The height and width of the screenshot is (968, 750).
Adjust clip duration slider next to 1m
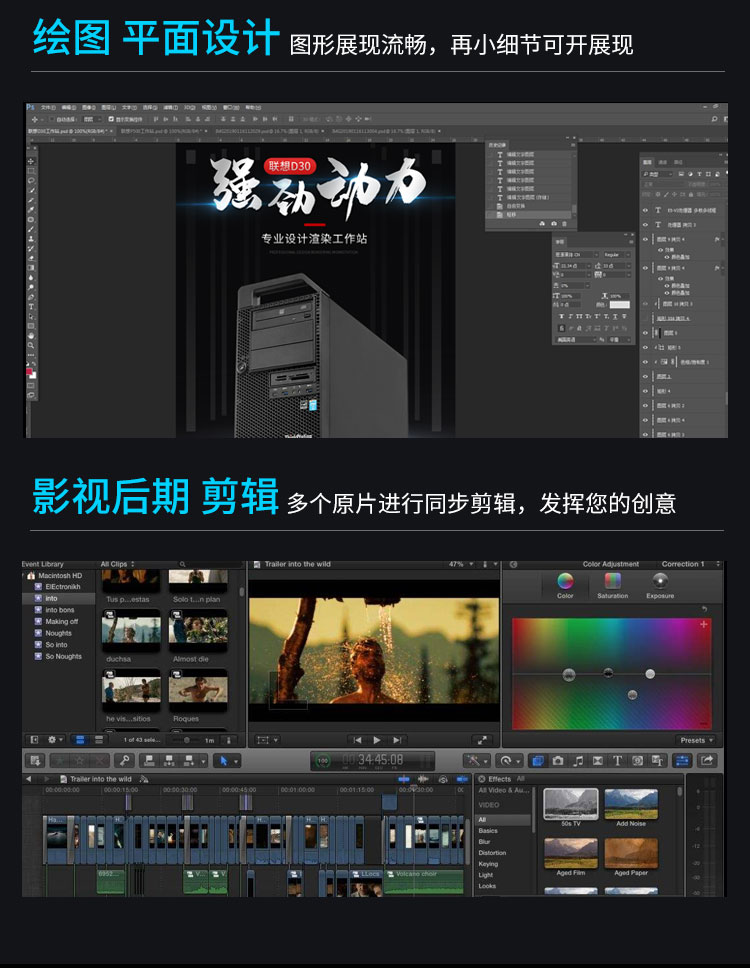186,740
